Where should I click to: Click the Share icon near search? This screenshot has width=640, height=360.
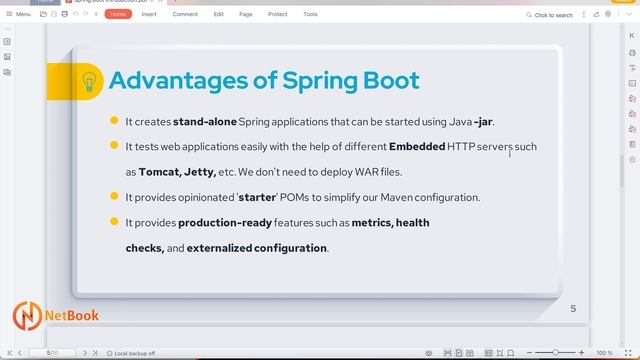coord(596,14)
